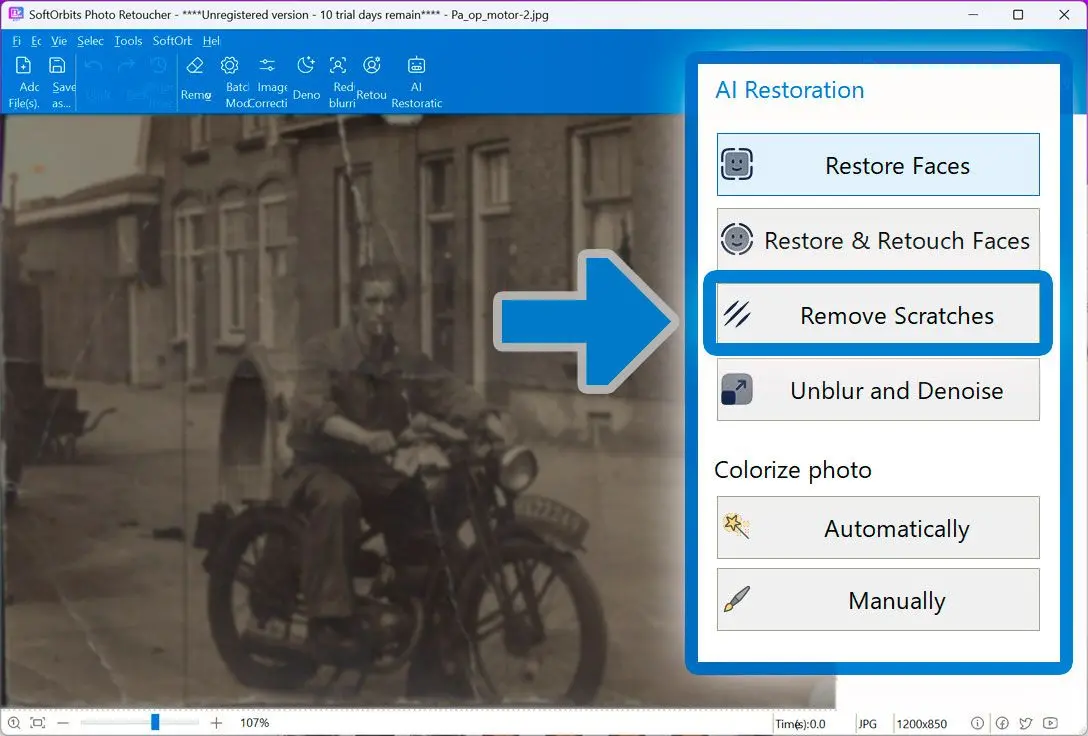Screen dimensions: 1088x736
Task: Open the Image Correction tool
Action: [x=267, y=67]
